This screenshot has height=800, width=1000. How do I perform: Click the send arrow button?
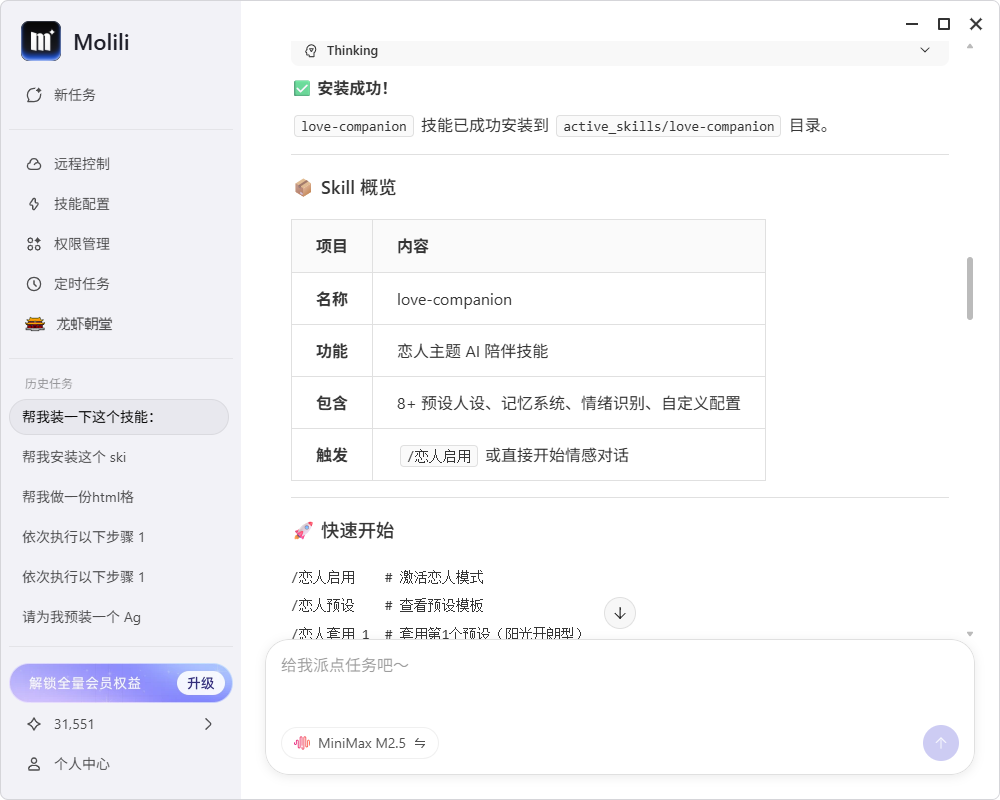tap(940, 743)
